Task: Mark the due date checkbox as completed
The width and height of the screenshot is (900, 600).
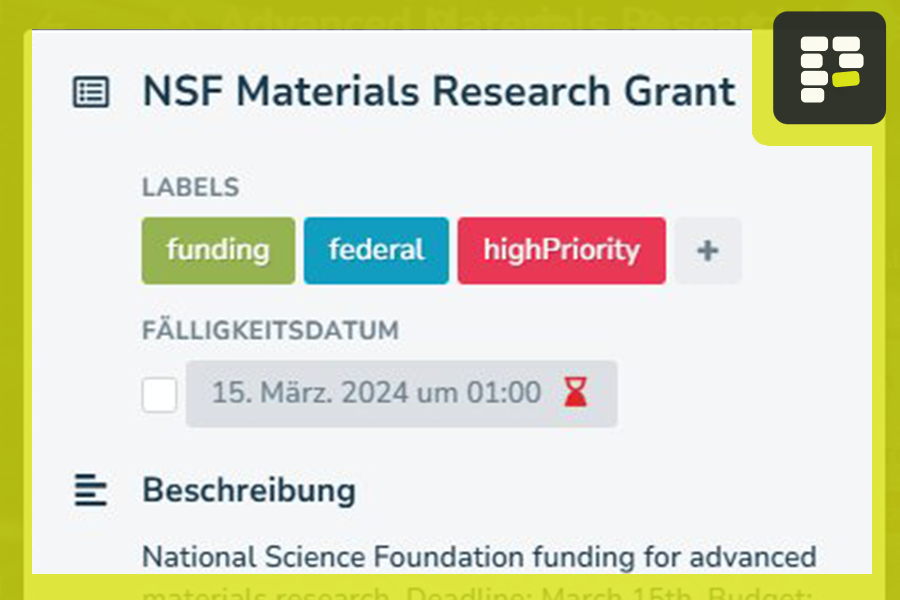Action: point(159,394)
